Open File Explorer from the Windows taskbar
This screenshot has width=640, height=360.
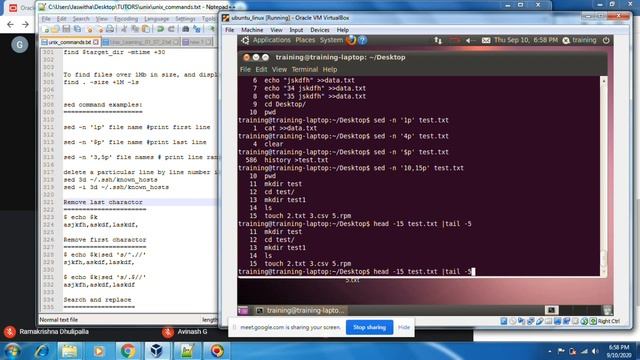70,351
